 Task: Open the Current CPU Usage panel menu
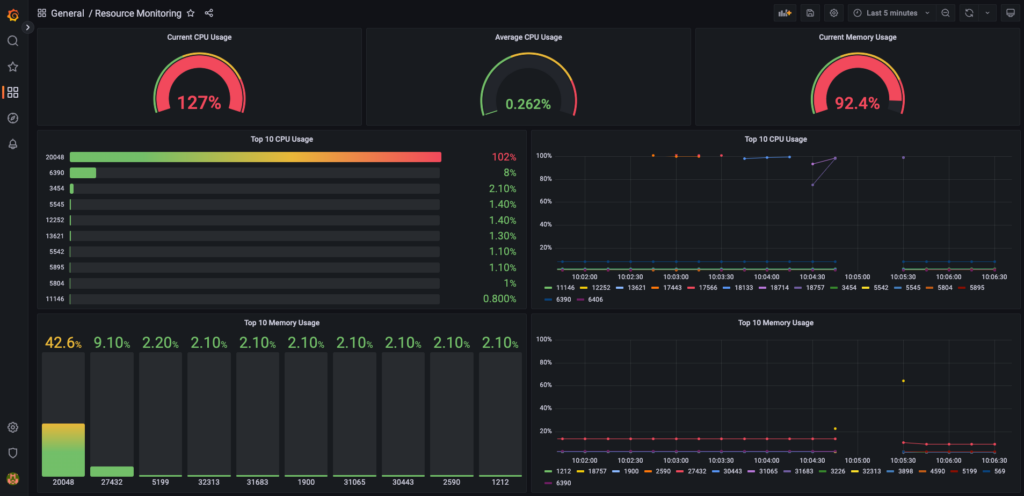(199, 37)
